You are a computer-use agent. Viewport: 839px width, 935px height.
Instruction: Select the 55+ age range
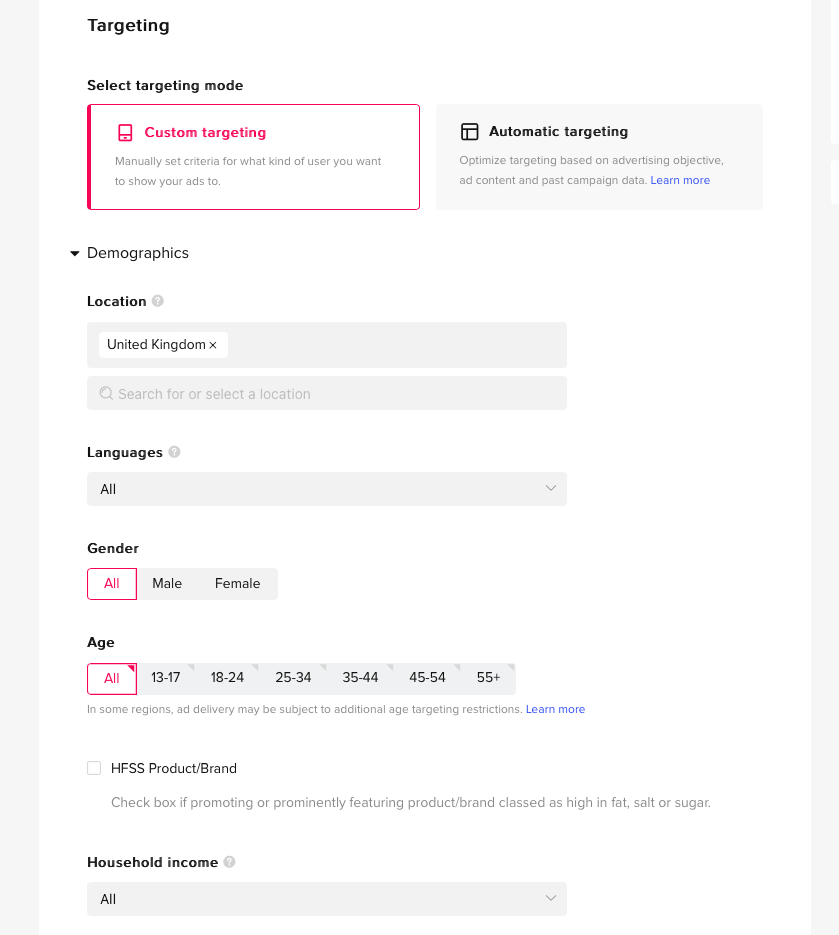(x=488, y=678)
